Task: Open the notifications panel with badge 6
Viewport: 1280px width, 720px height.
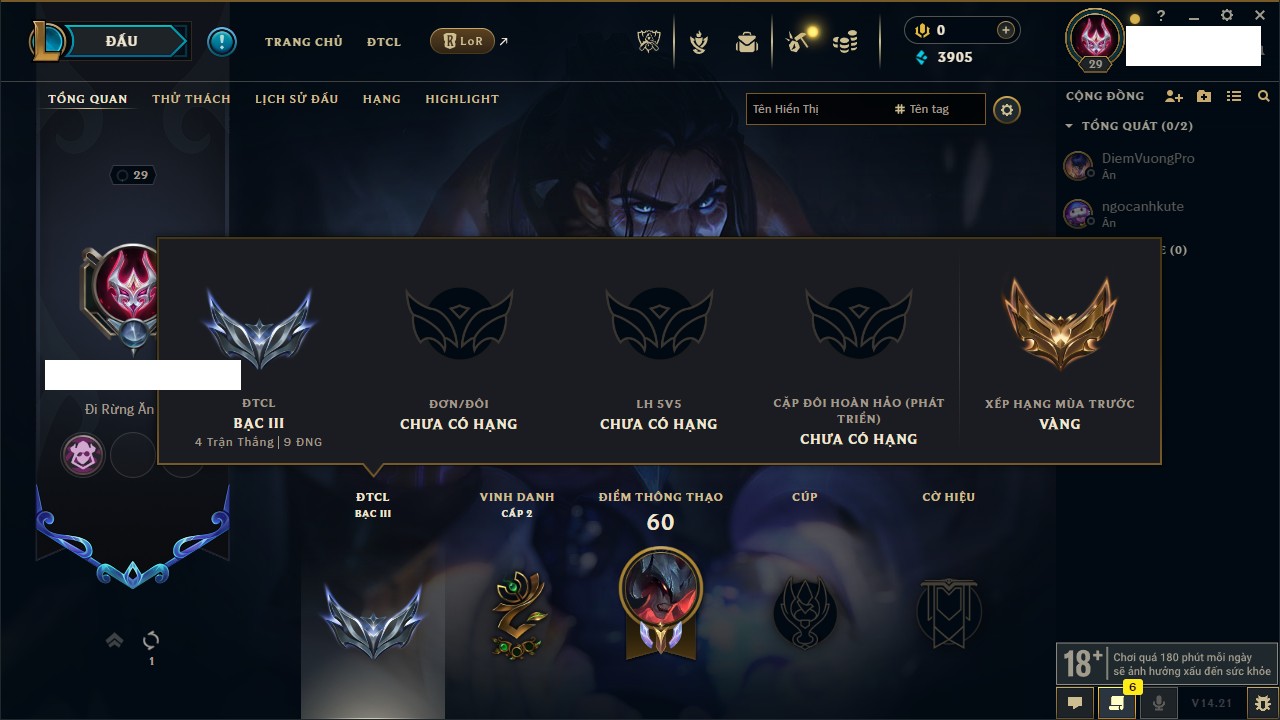Action: pos(1117,702)
